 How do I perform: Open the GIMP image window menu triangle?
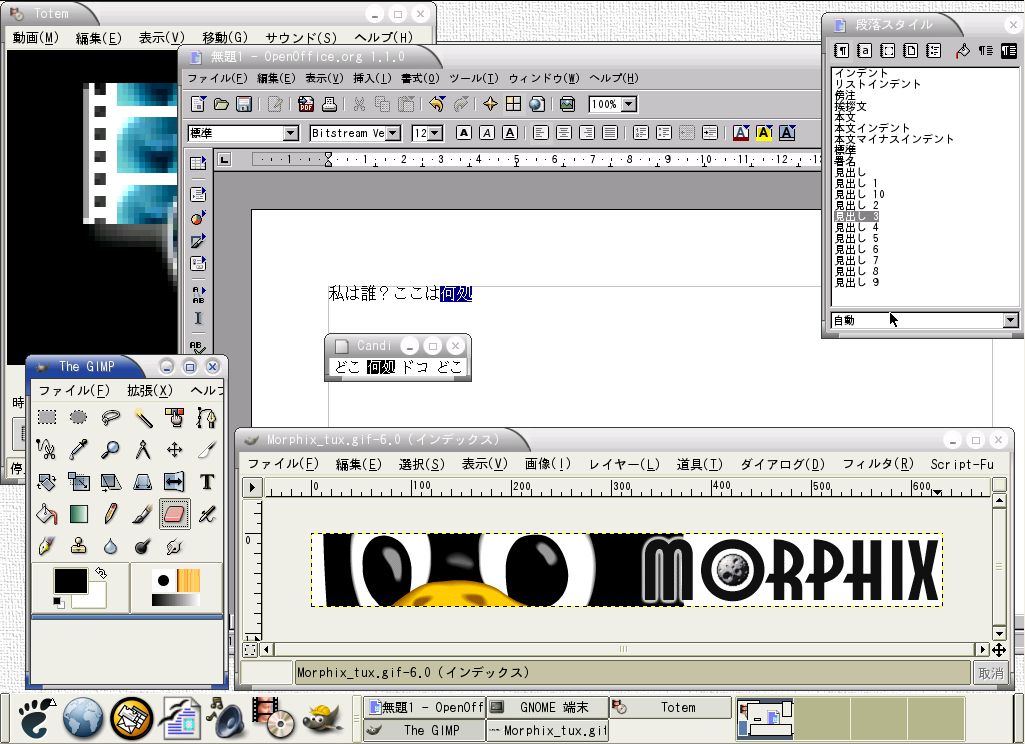[252, 487]
